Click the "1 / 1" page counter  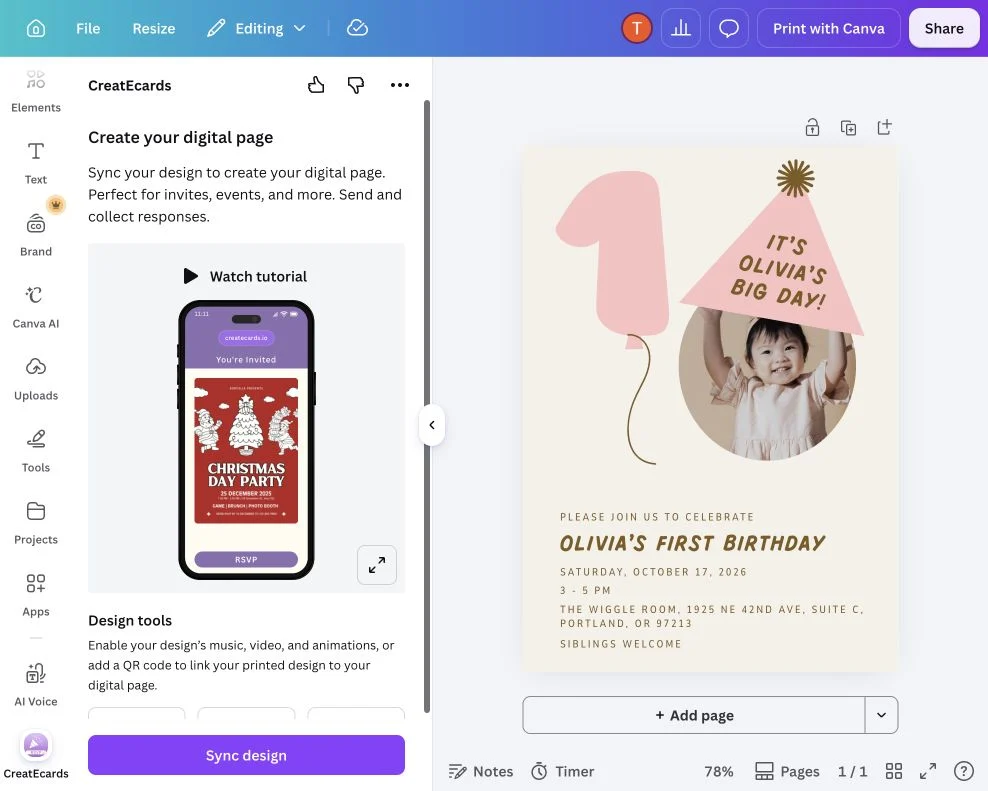pos(852,771)
